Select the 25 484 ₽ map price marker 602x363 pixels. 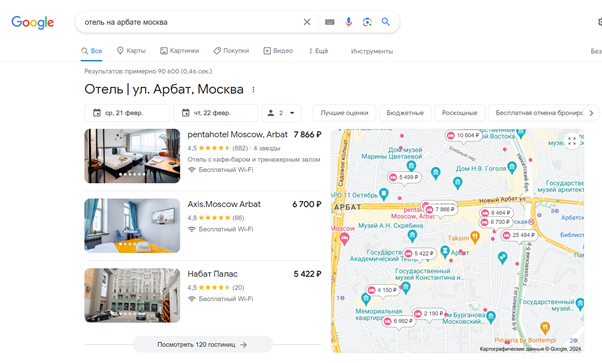[x=519, y=235]
